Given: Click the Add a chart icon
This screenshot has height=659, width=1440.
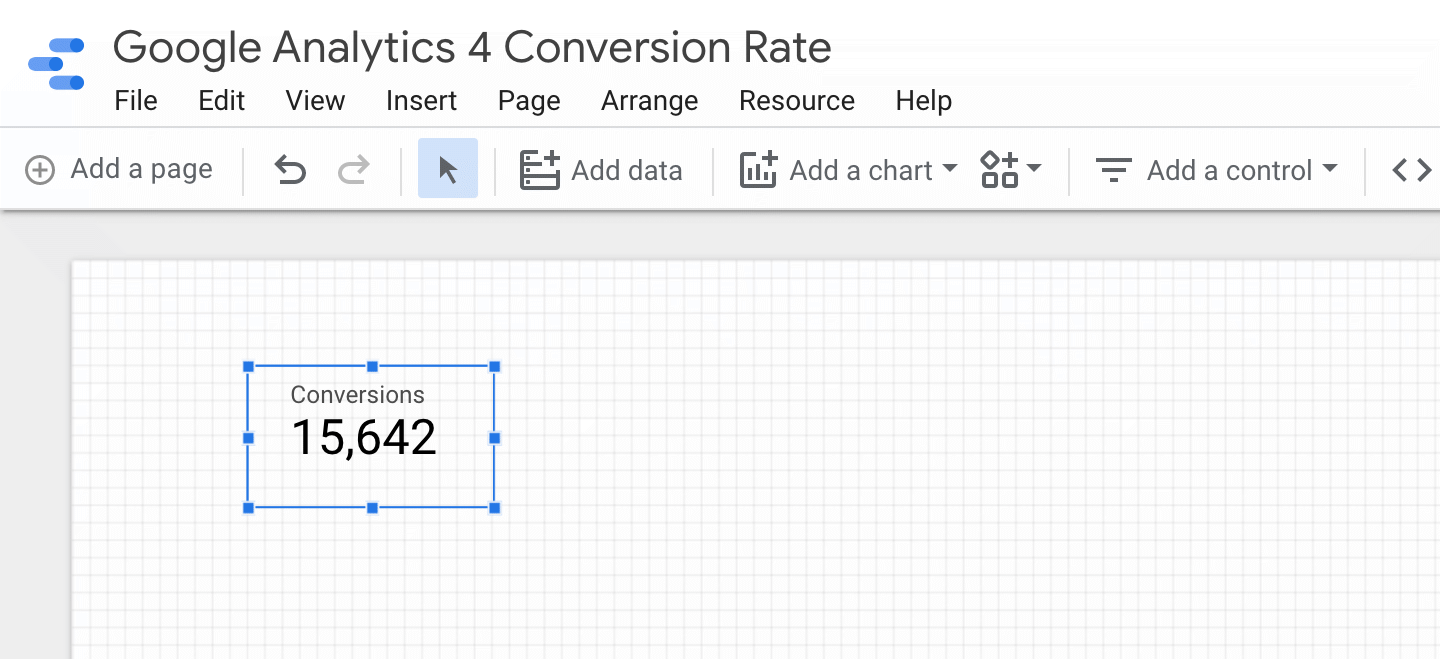Looking at the screenshot, I should pos(759,169).
